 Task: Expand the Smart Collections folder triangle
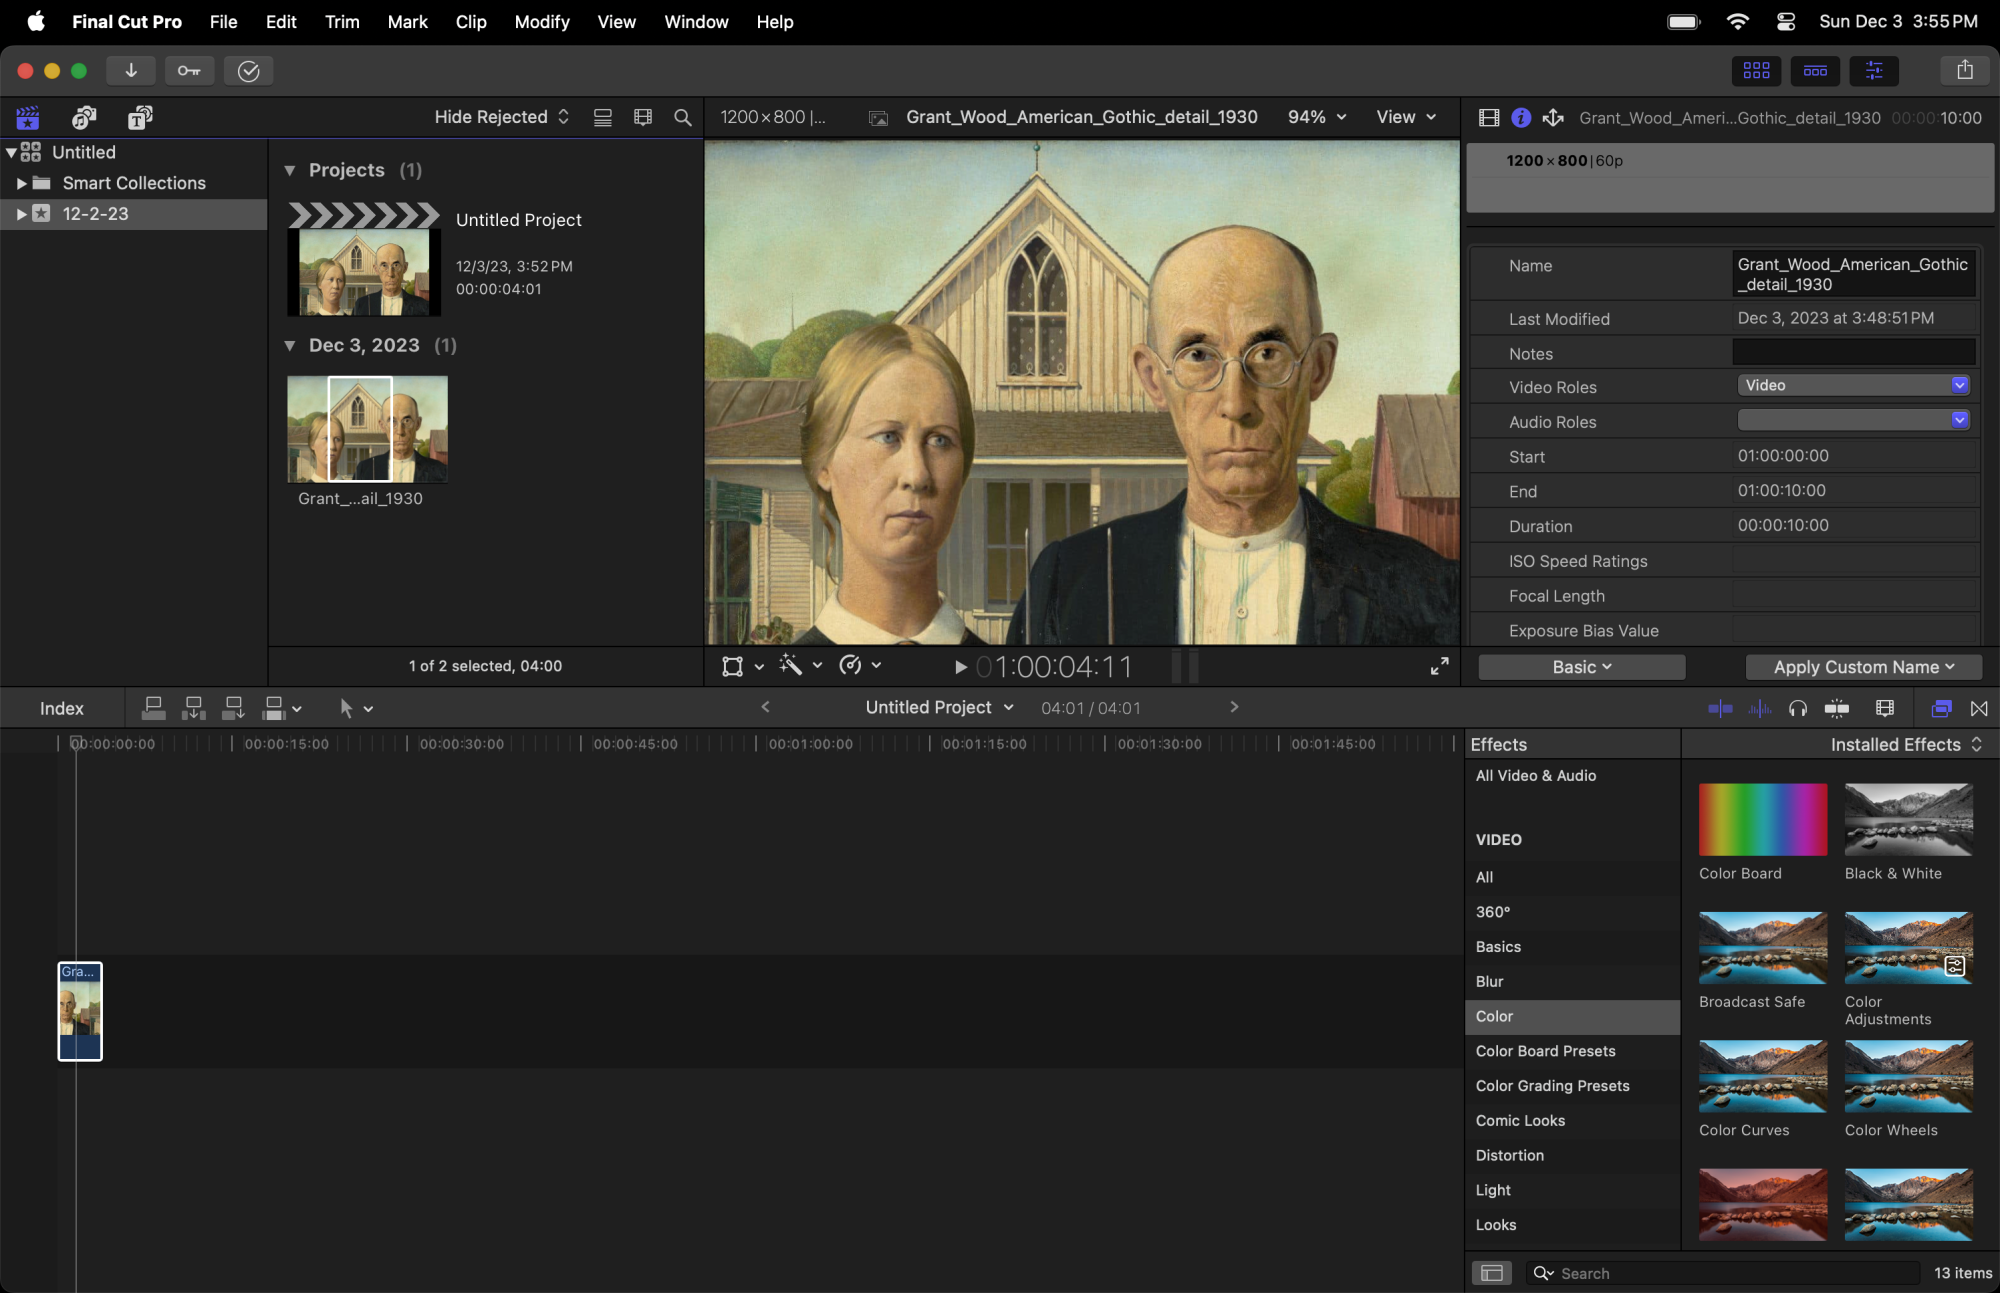tap(21, 183)
